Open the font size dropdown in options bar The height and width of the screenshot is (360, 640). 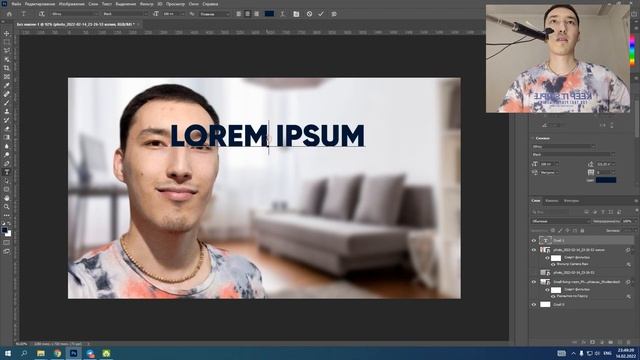173,14
